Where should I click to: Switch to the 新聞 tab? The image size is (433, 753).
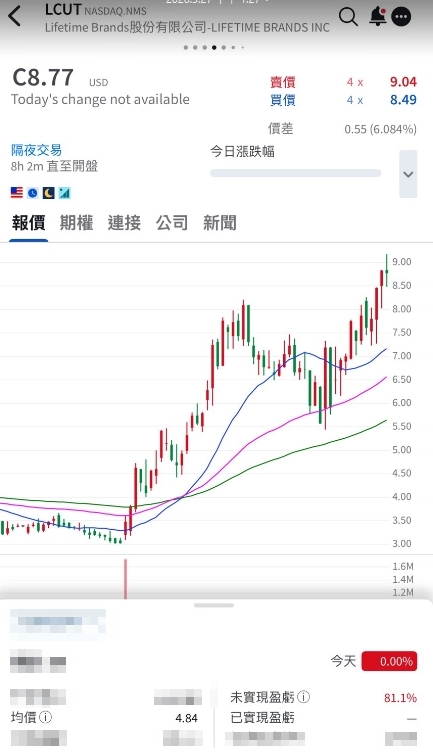pos(219,223)
